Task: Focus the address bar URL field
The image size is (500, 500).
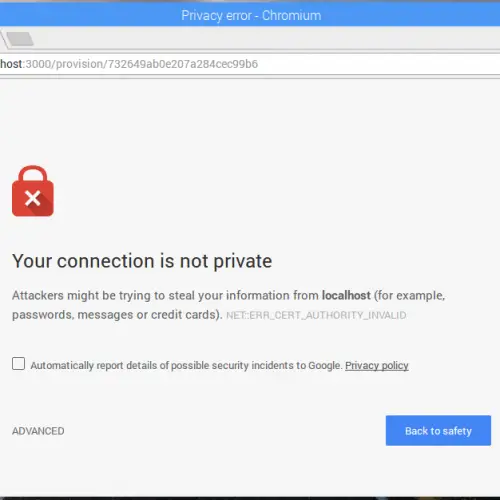Action: coord(250,64)
